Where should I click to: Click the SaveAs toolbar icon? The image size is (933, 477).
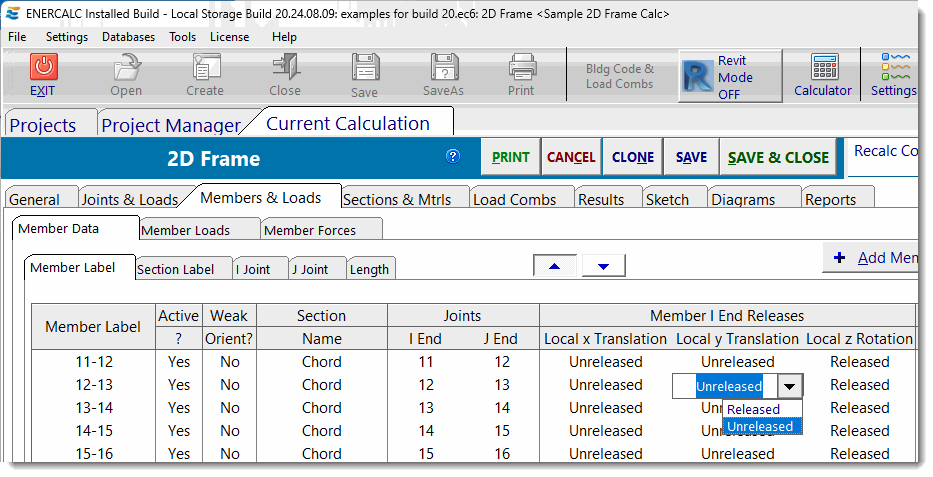[444, 68]
